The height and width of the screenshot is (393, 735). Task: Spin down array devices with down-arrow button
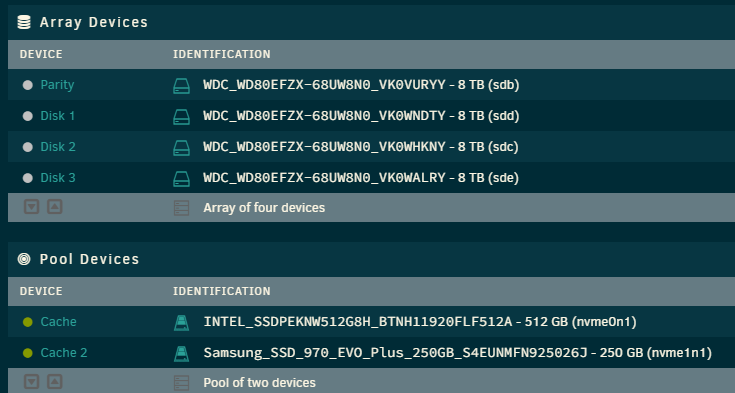tap(31, 206)
